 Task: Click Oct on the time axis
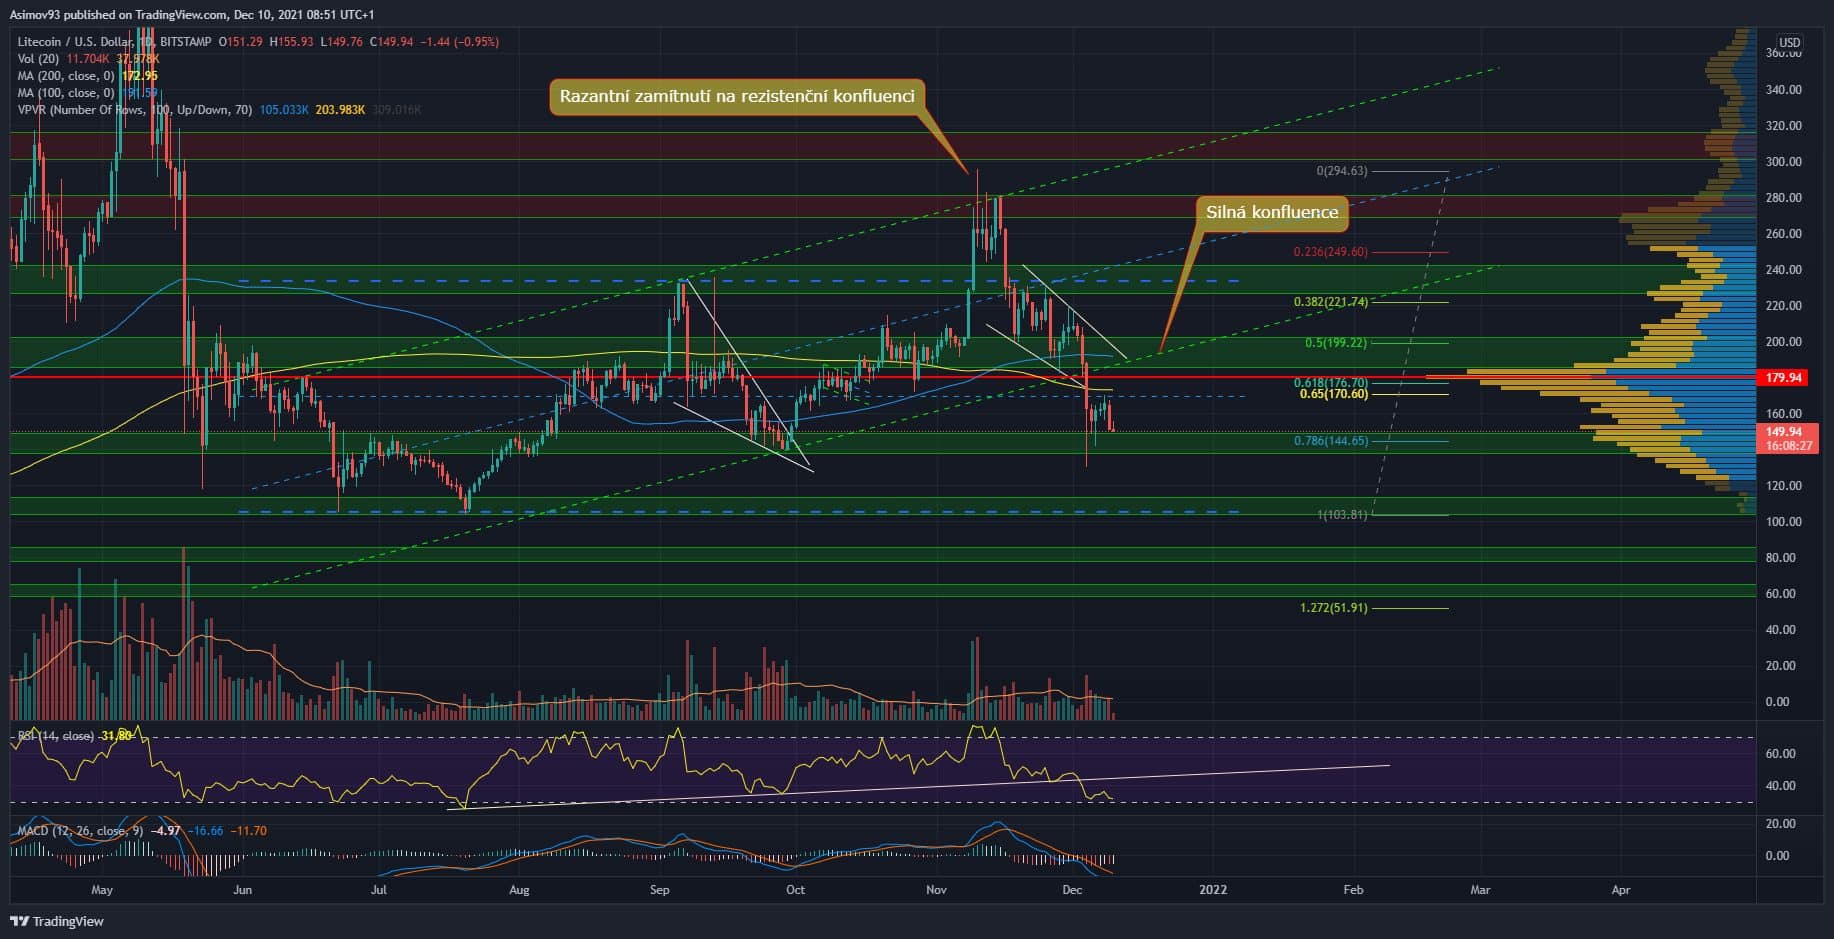coord(795,890)
